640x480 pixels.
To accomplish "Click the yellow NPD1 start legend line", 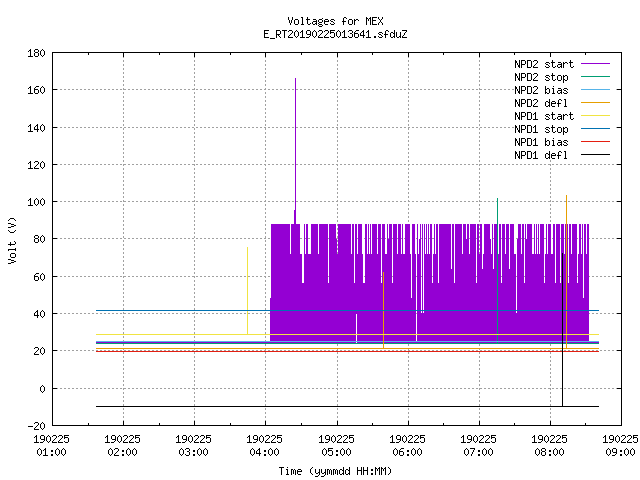I will (x=595, y=116).
